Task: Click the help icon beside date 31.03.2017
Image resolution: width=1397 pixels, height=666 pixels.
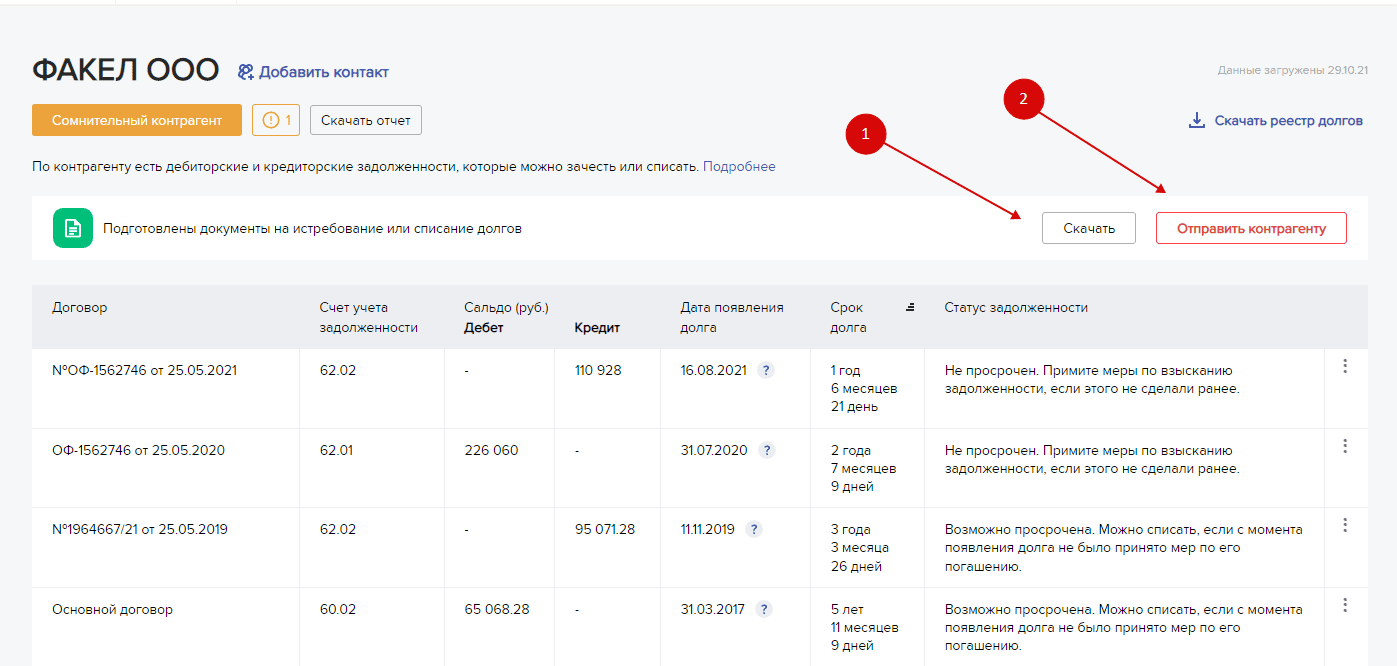Action: pos(764,609)
